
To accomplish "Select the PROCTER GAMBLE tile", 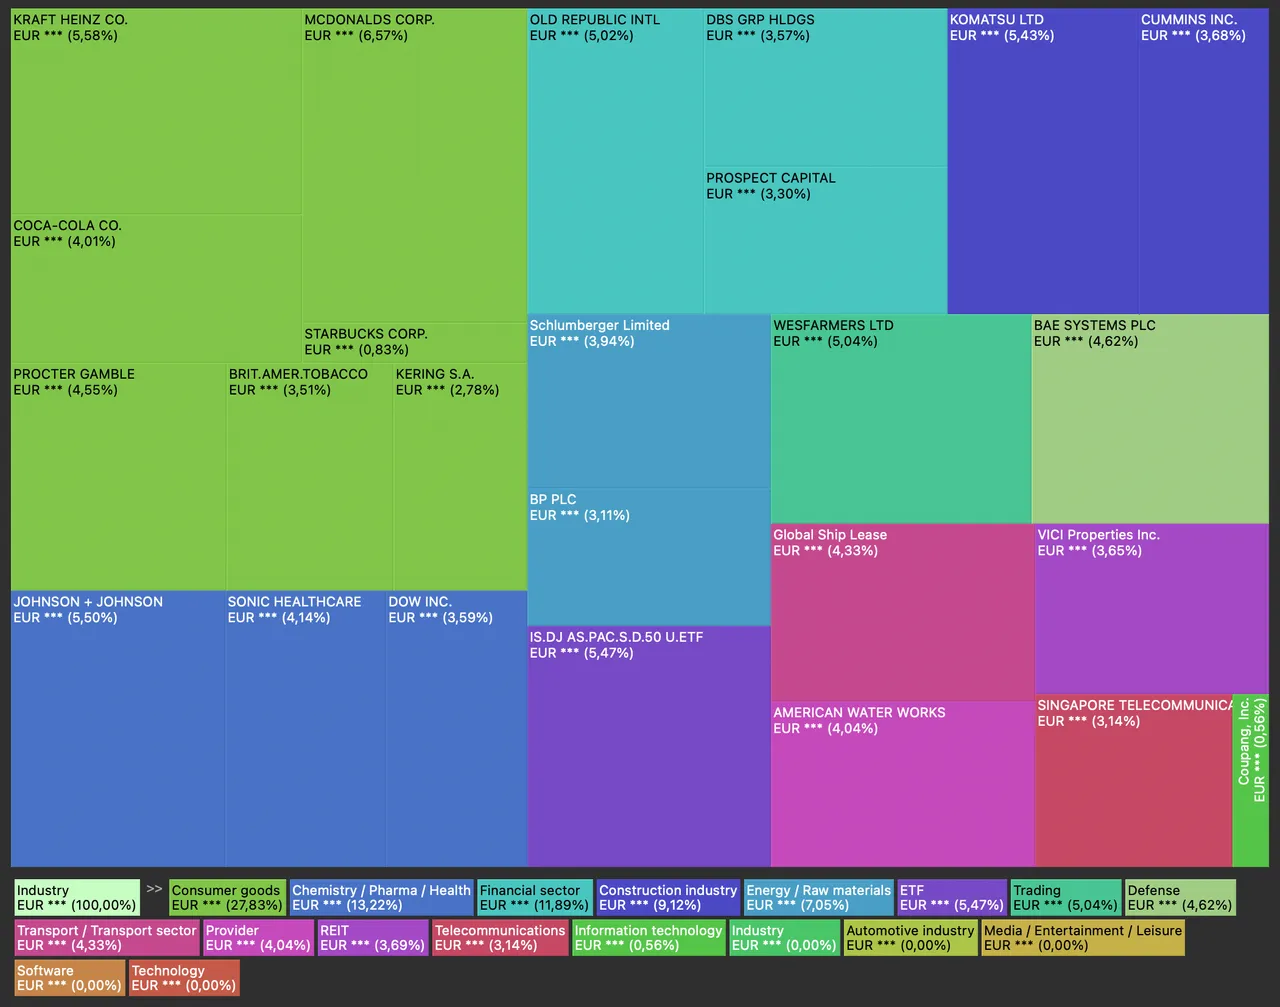I will click(x=118, y=477).
